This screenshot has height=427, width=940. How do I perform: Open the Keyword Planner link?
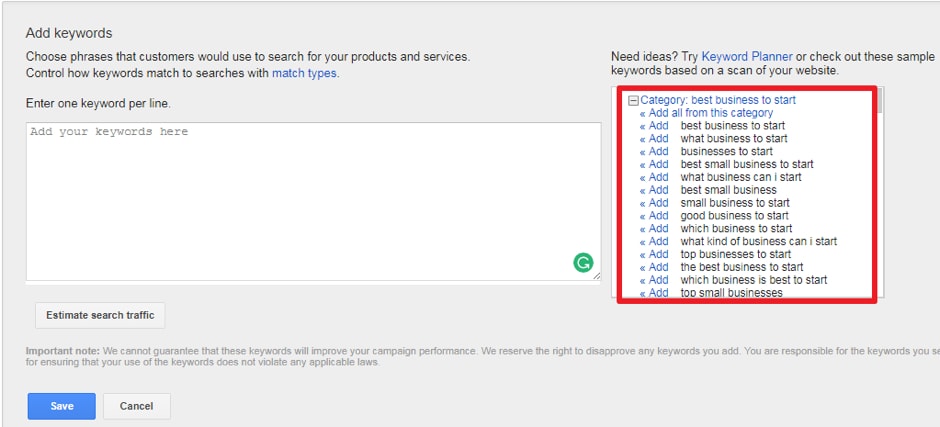point(747,57)
